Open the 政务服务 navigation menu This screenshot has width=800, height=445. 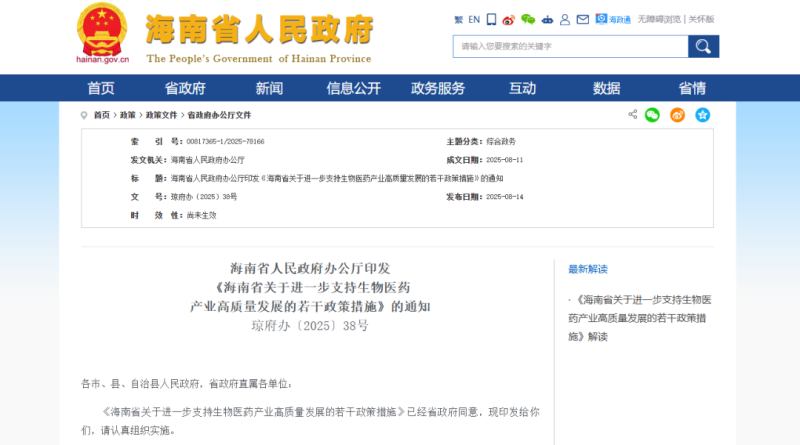pos(438,88)
